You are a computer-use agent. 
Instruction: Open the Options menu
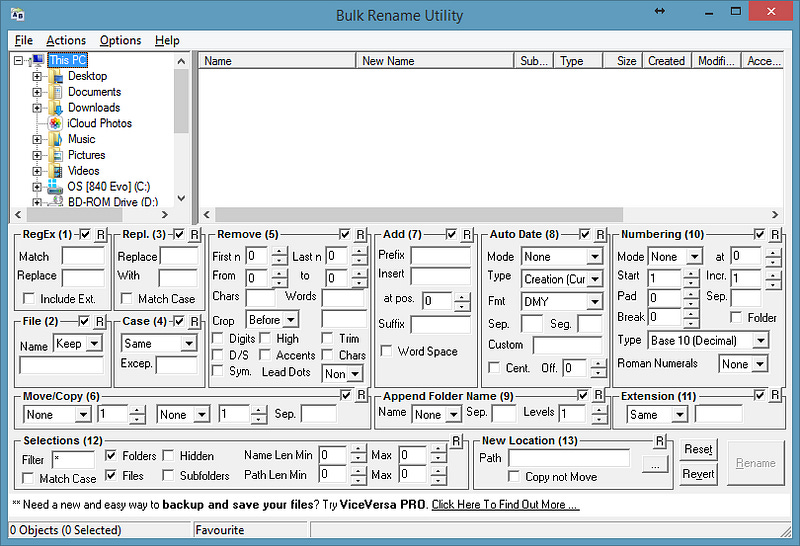tap(120, 40)
